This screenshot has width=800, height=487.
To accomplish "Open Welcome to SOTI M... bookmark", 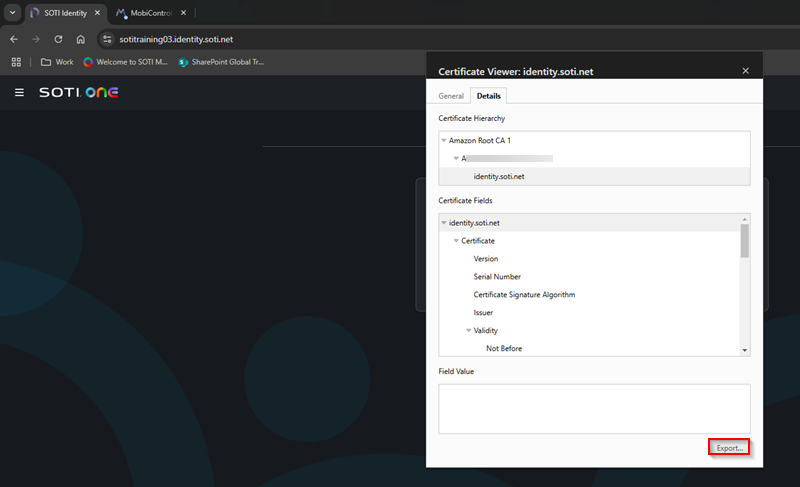I will coord(126,62).
